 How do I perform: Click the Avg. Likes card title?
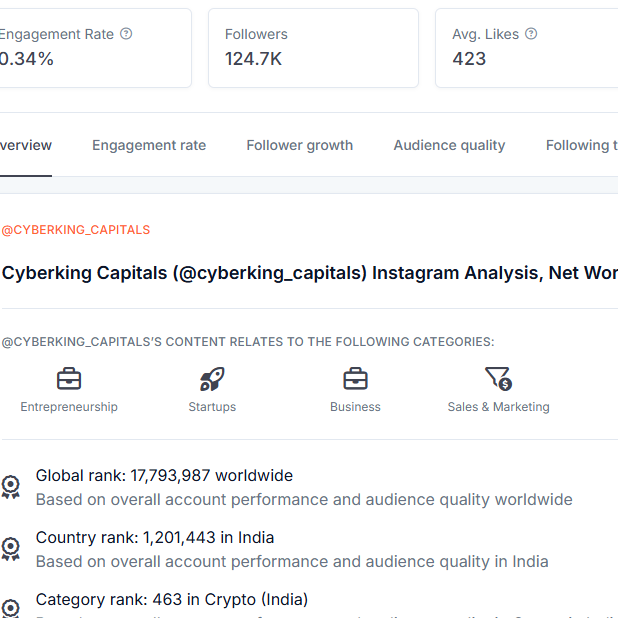click(486, 34)
